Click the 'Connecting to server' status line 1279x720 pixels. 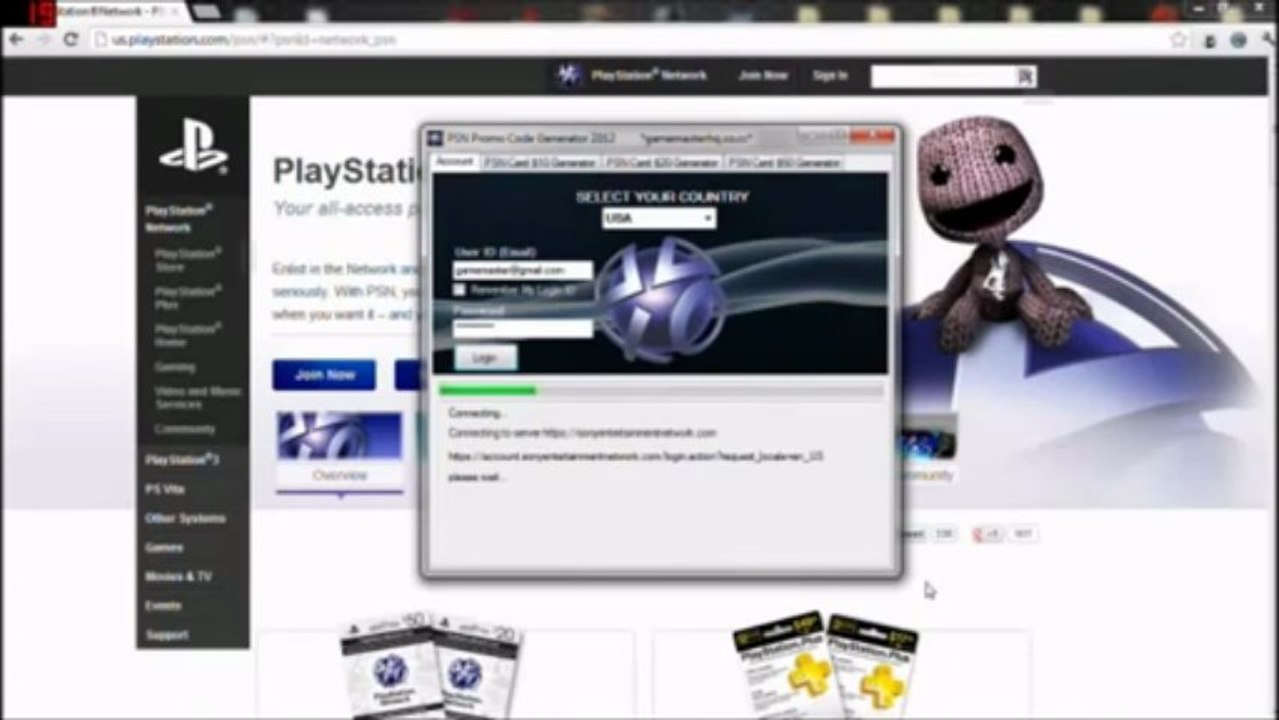[x=582, y=433]
